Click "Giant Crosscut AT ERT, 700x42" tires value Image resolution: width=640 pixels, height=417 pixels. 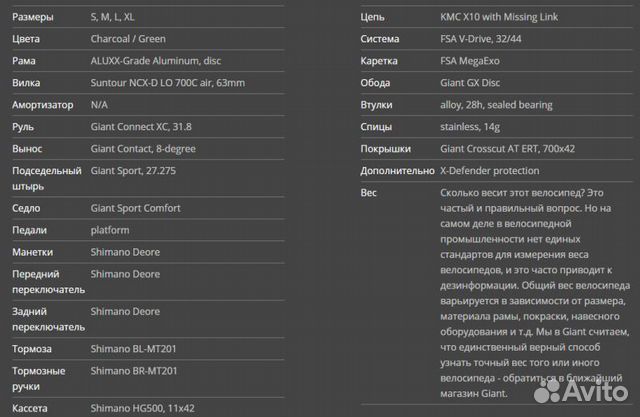507,148
